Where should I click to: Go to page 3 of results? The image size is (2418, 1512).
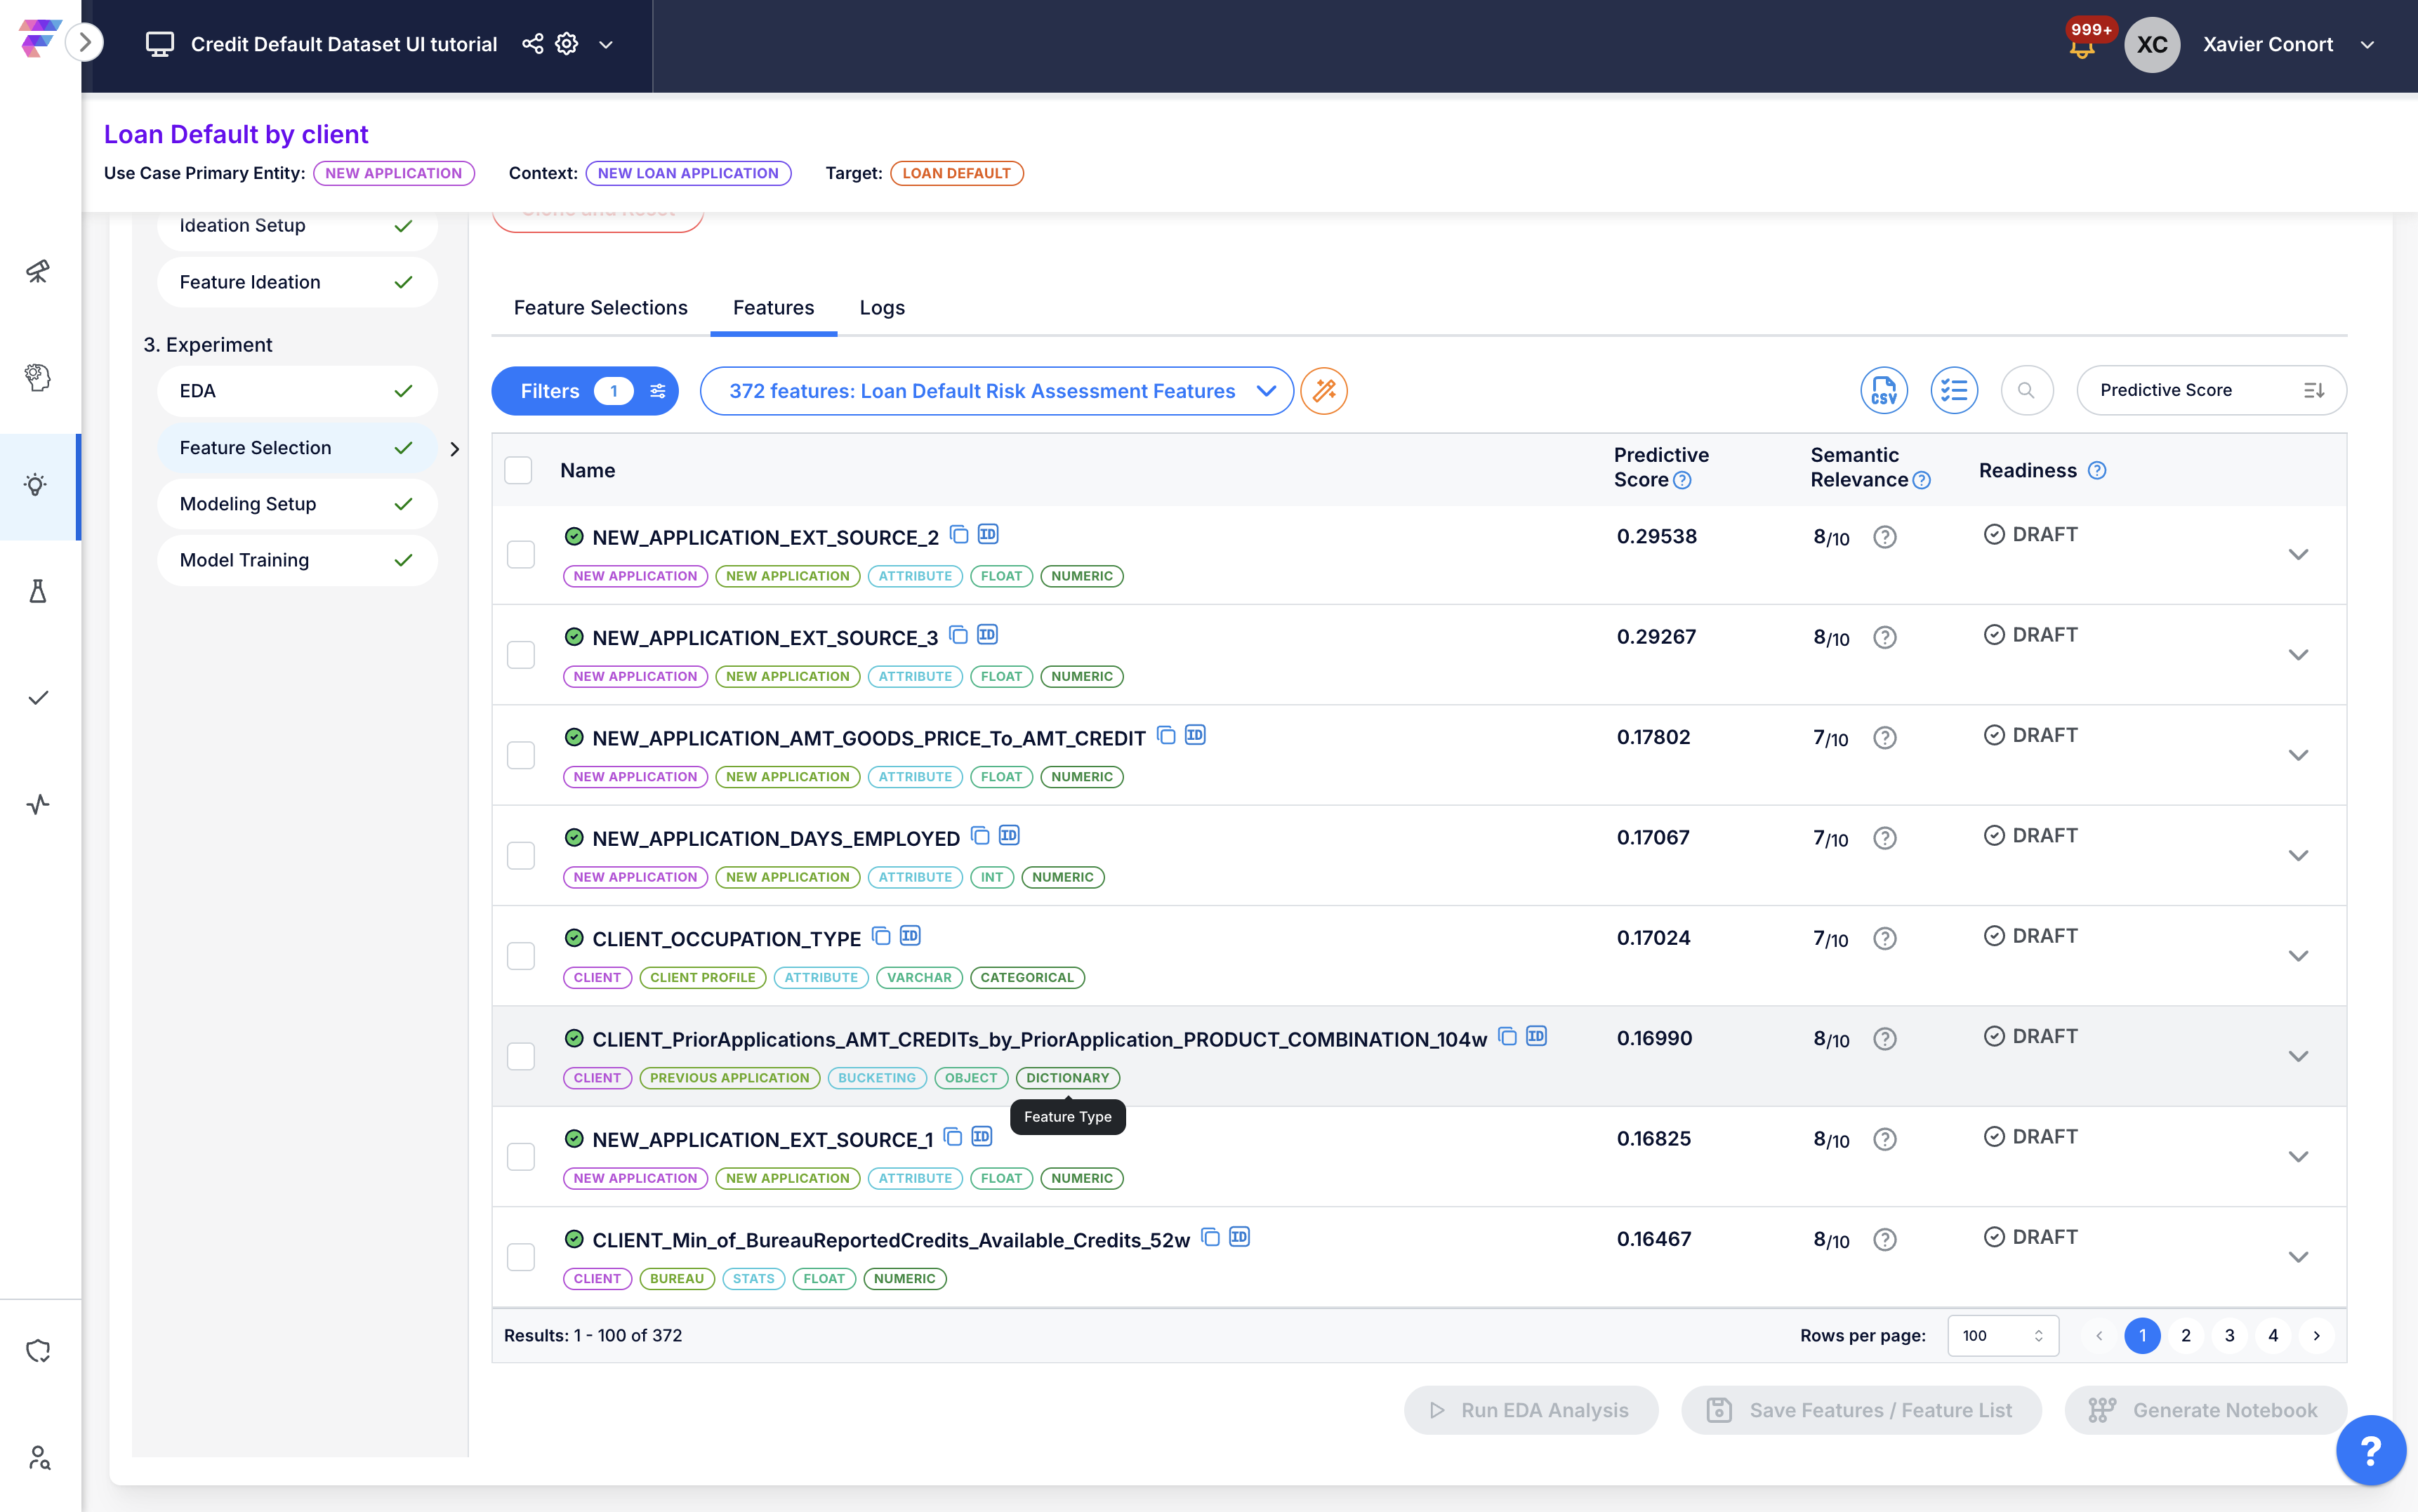coord(2229,1335)
